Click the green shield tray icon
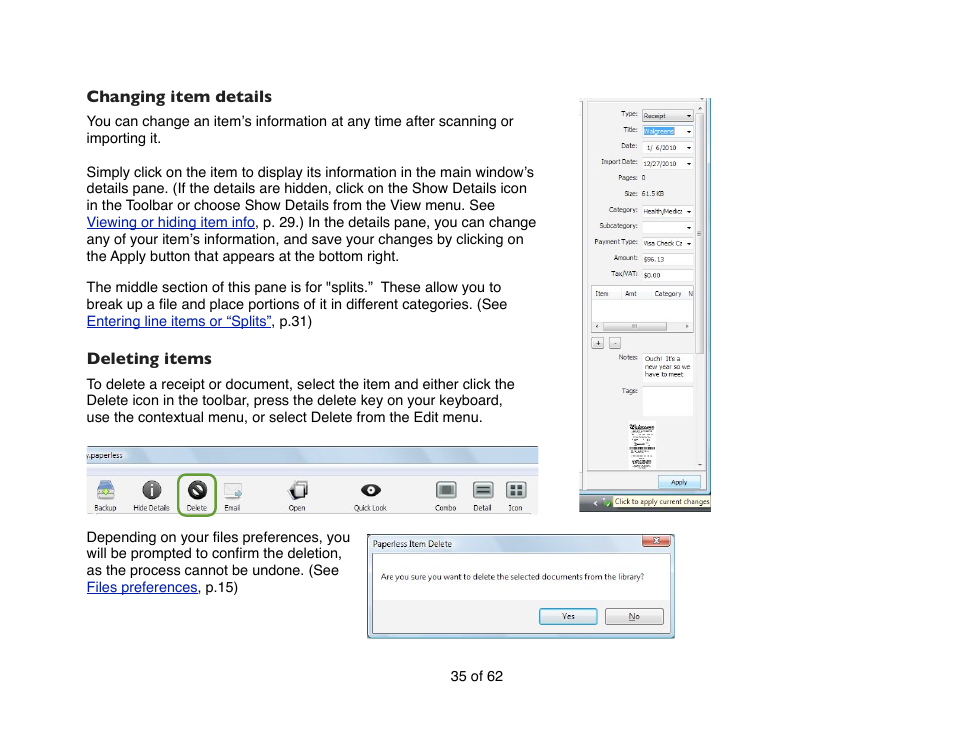The width and height of the screenshot is (954, 738). pos(607,503)
